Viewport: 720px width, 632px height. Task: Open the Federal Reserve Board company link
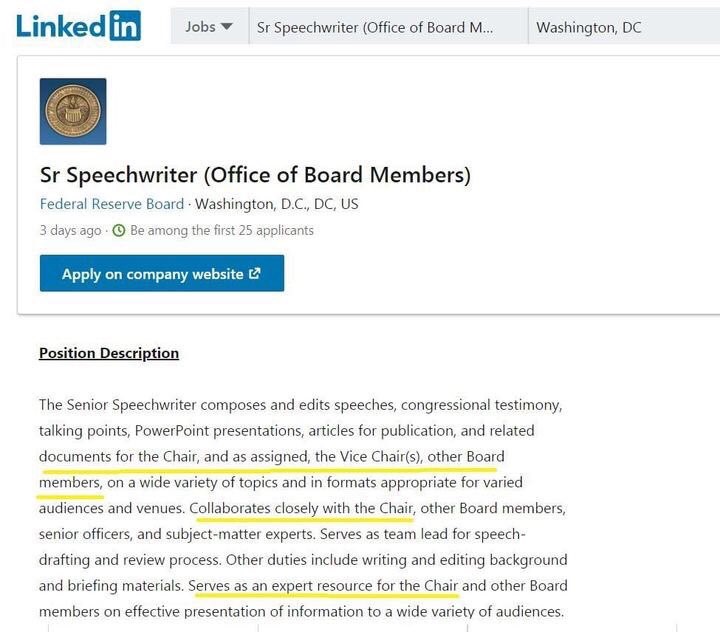[112, 204]
